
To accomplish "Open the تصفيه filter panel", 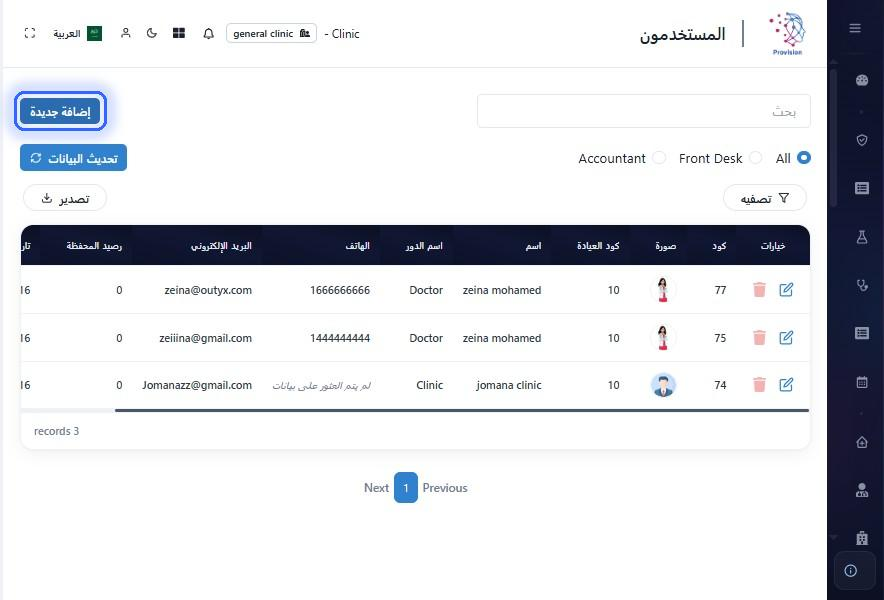I will tap(764, 198).
